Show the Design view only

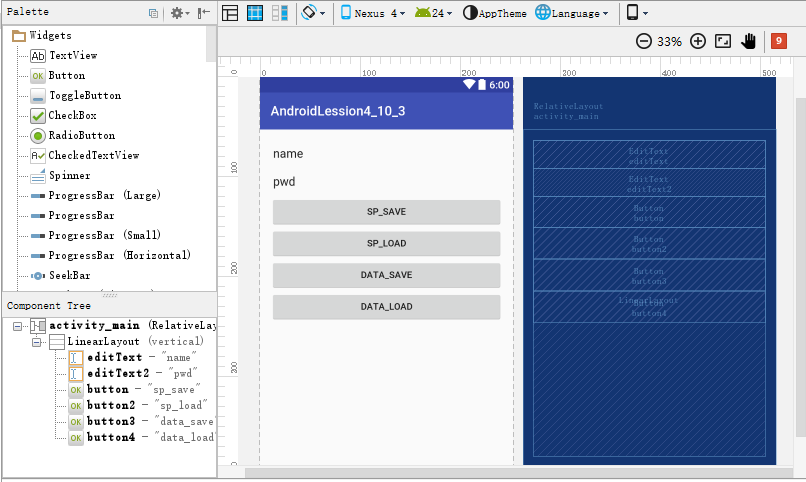point(230,13)
